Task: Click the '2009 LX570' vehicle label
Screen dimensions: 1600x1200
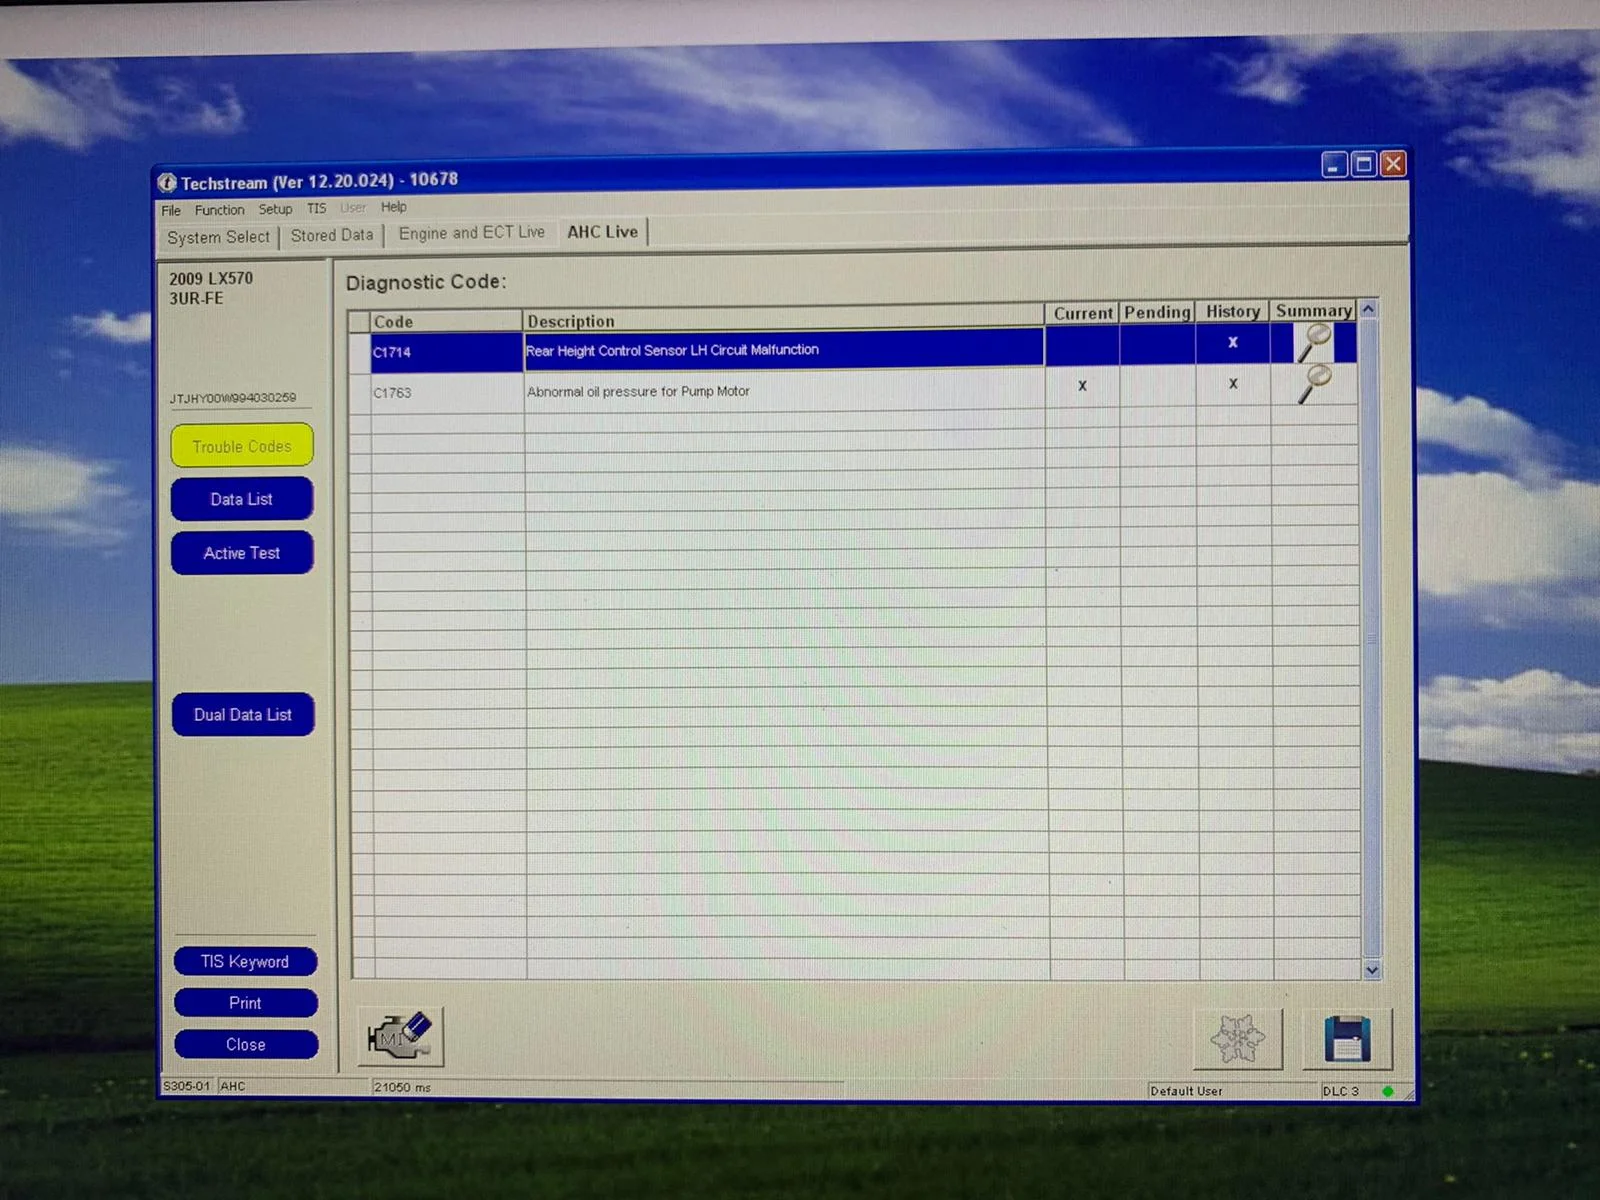Action: tap(211, 279)
